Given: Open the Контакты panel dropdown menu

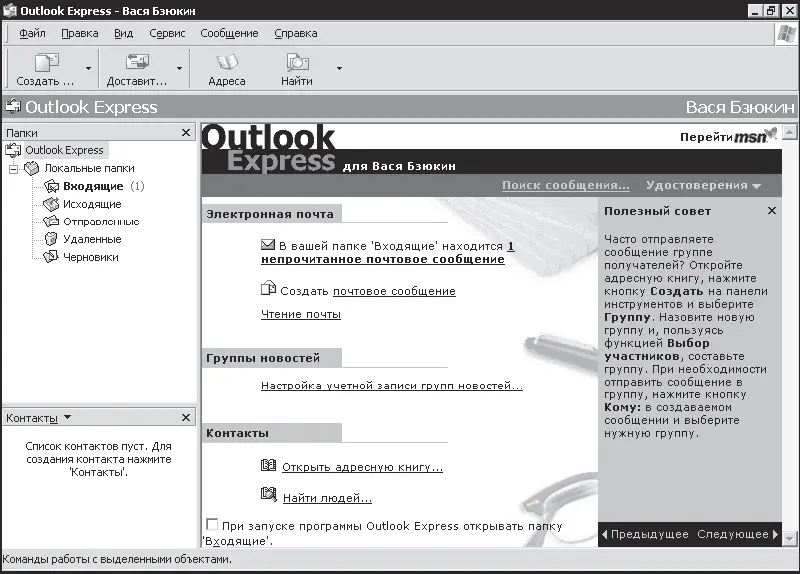Looking at the screenshot, I should pos(67,417).
